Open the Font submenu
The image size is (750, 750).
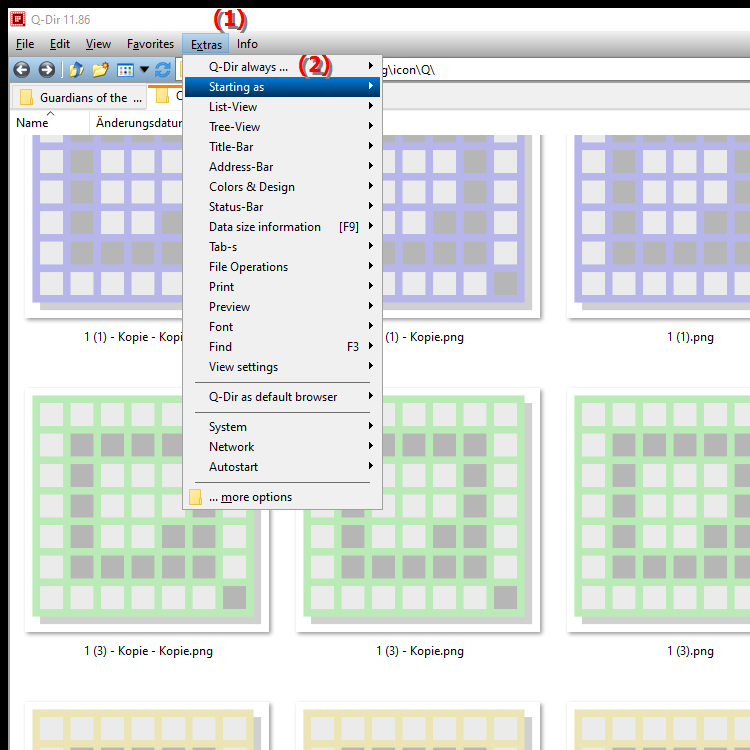click(282, 327)
